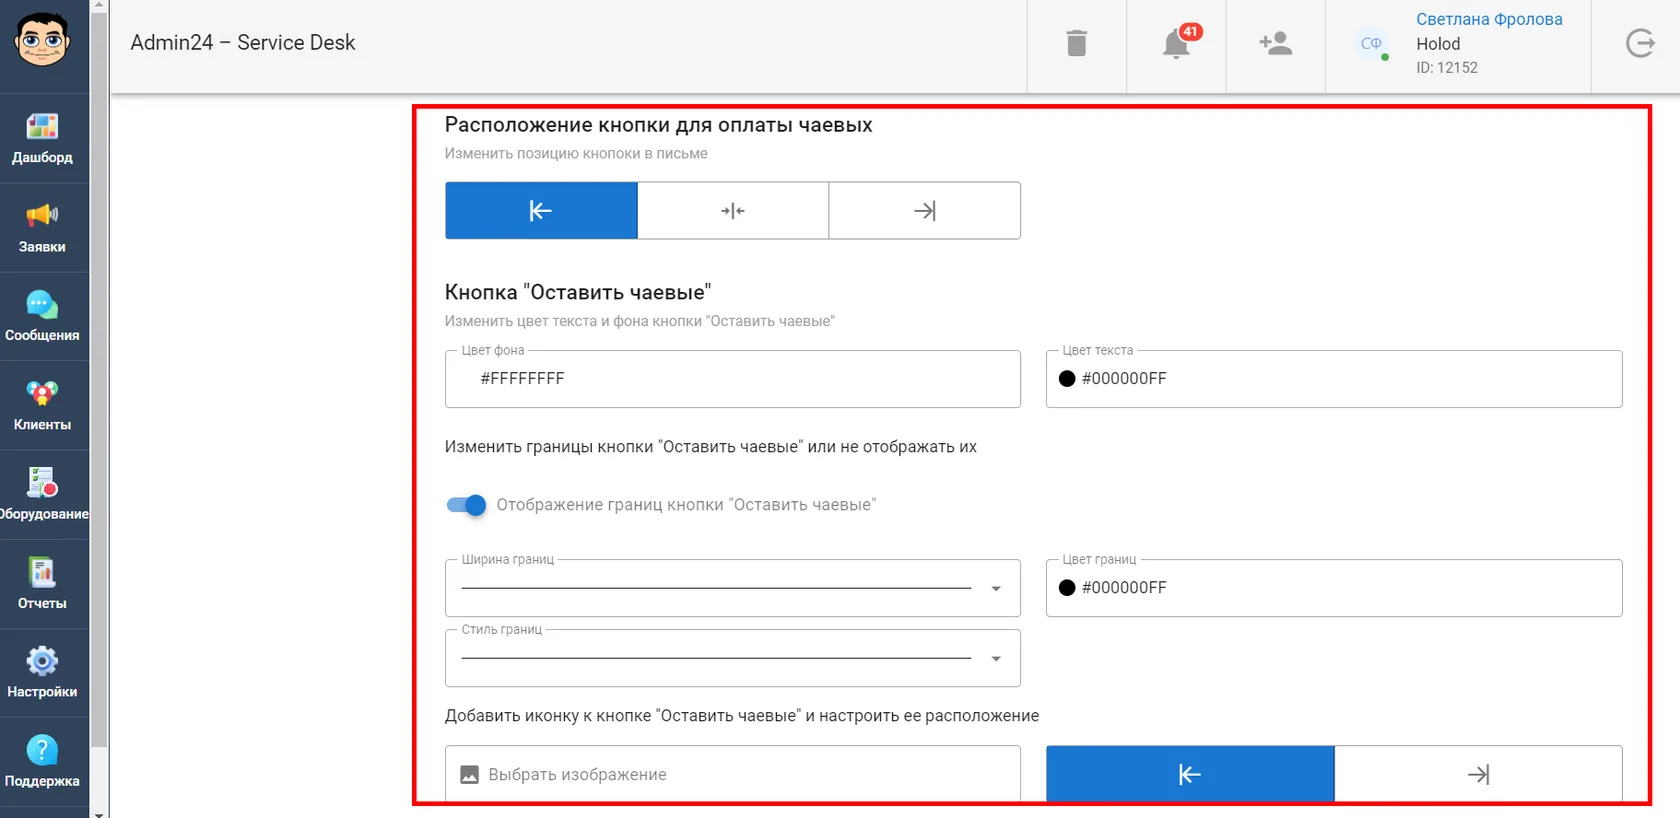Image resolution: width=1680 pixels, height=818 pixels.
Task: Open Дашборд in the sidebar
Action: (42, 138)
